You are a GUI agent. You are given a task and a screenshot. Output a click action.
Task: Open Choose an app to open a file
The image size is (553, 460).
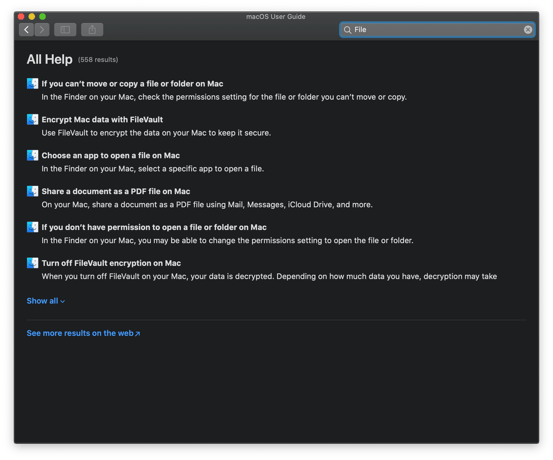(111, 156)
